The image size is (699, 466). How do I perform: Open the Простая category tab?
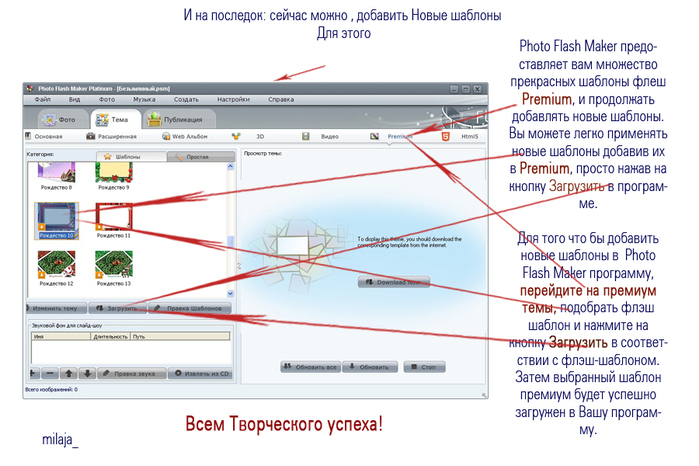point(201,157)
